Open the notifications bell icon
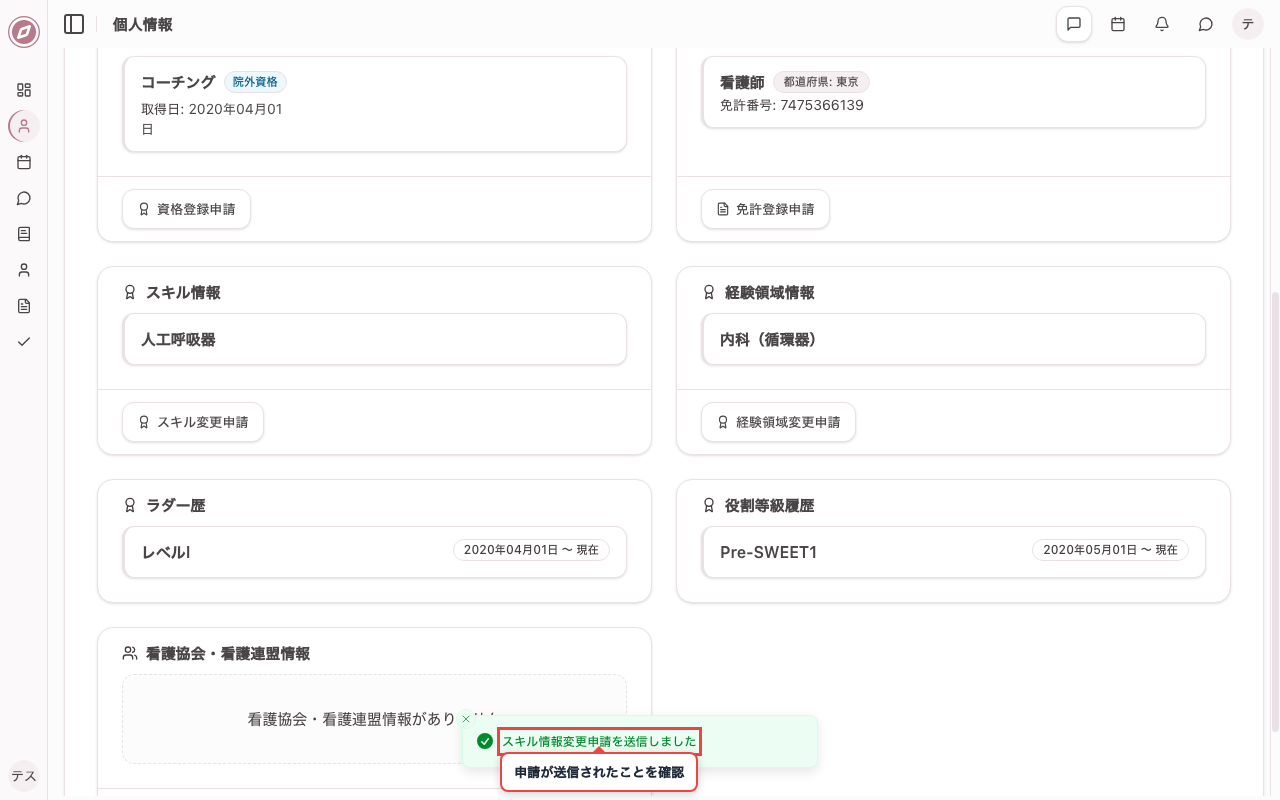1280x800 pixels. 1162,24
